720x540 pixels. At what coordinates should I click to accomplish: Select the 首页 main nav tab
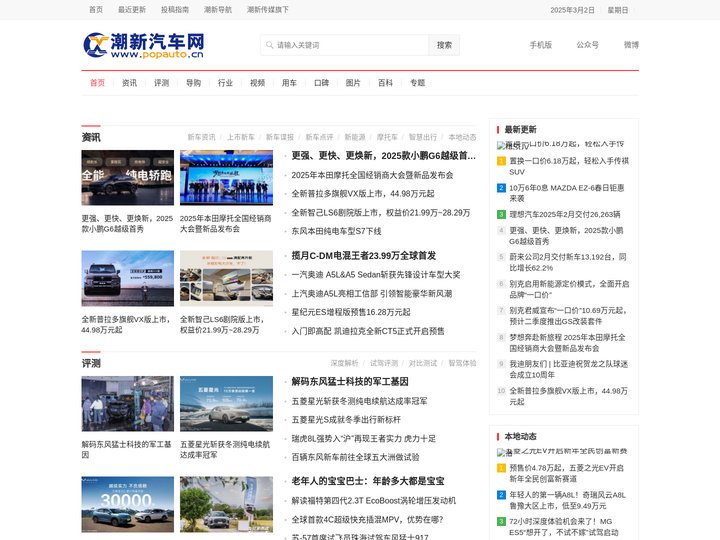97,83
